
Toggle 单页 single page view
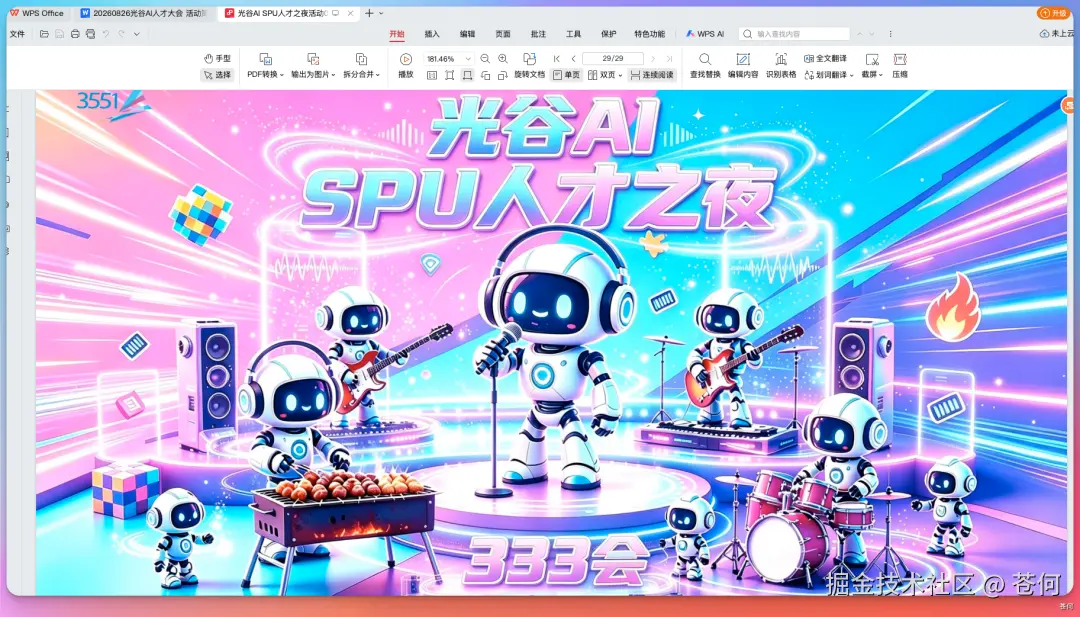[x=566, y=74]
